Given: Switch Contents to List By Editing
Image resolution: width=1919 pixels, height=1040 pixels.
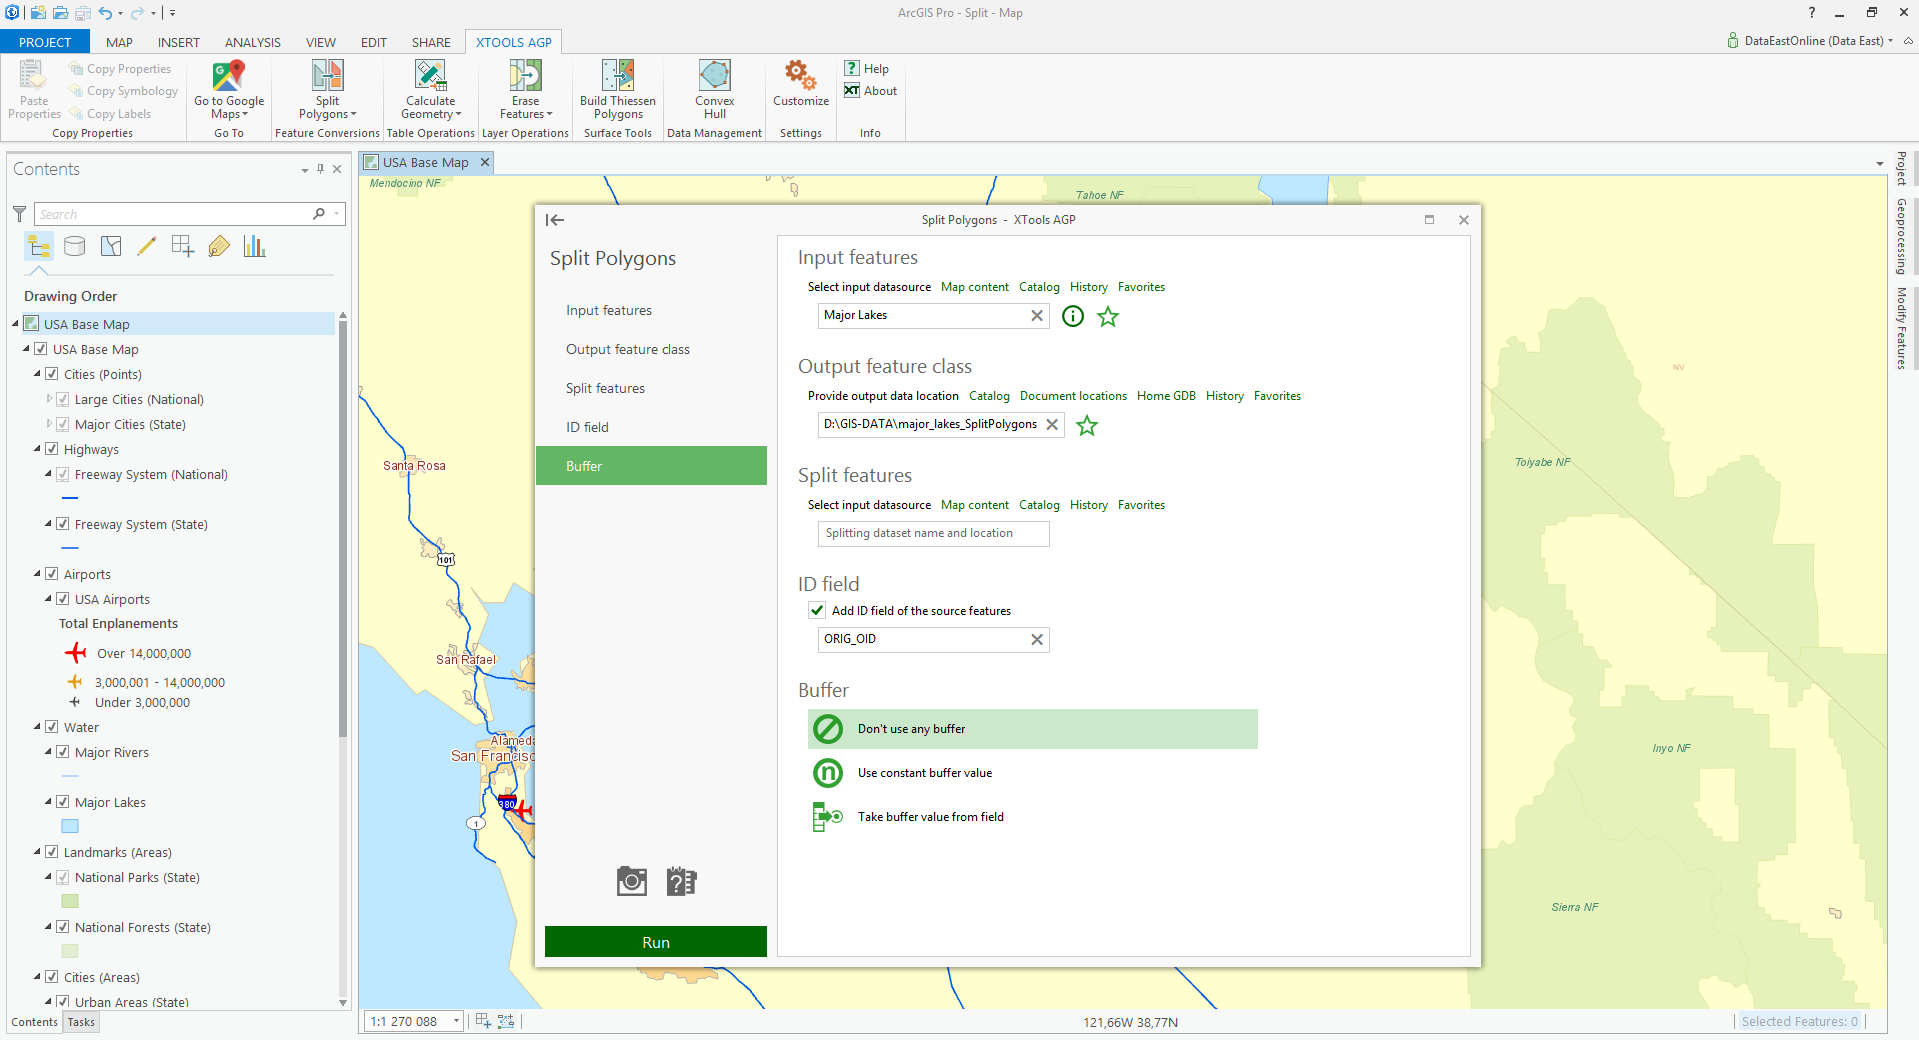Looking at the screenshot, I should tap(147, 246).
